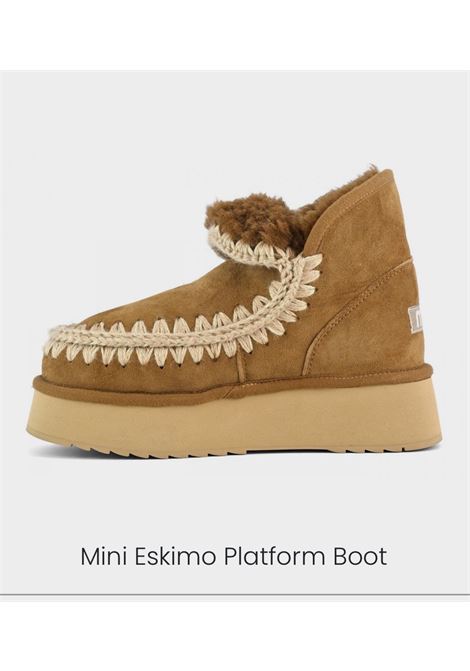Select the word "Platform" in product name
This screenshot has width=470, height=671.
pyautogui.click(x=276, y=556)
